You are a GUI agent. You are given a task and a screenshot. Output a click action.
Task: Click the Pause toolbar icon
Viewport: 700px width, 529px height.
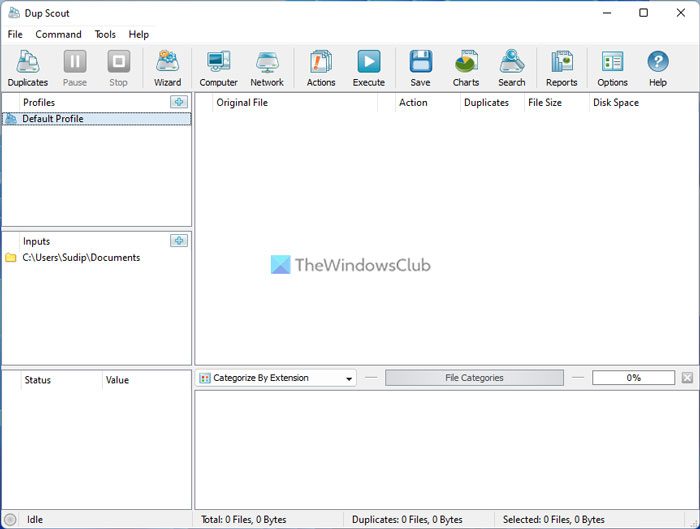tap(75, 68)
